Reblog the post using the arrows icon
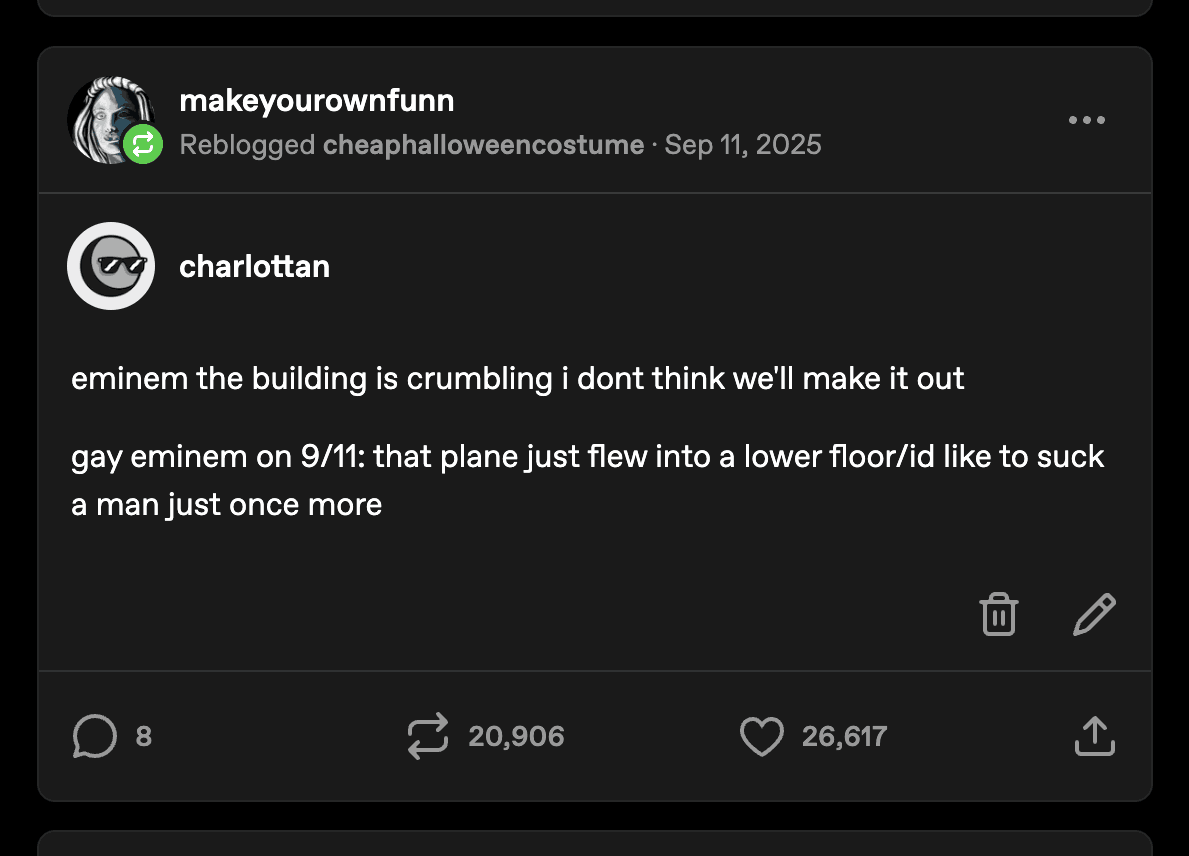Viewport: 1189px width, 856px height. tap(428, 737)
